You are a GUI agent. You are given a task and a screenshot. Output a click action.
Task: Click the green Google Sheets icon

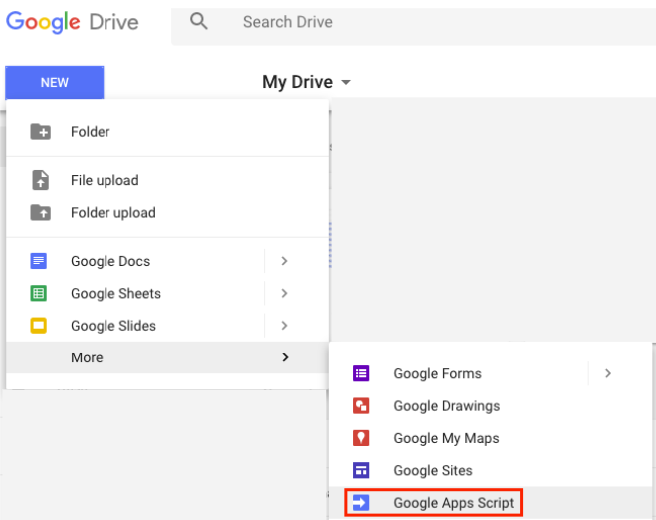(x=38, y=293)
